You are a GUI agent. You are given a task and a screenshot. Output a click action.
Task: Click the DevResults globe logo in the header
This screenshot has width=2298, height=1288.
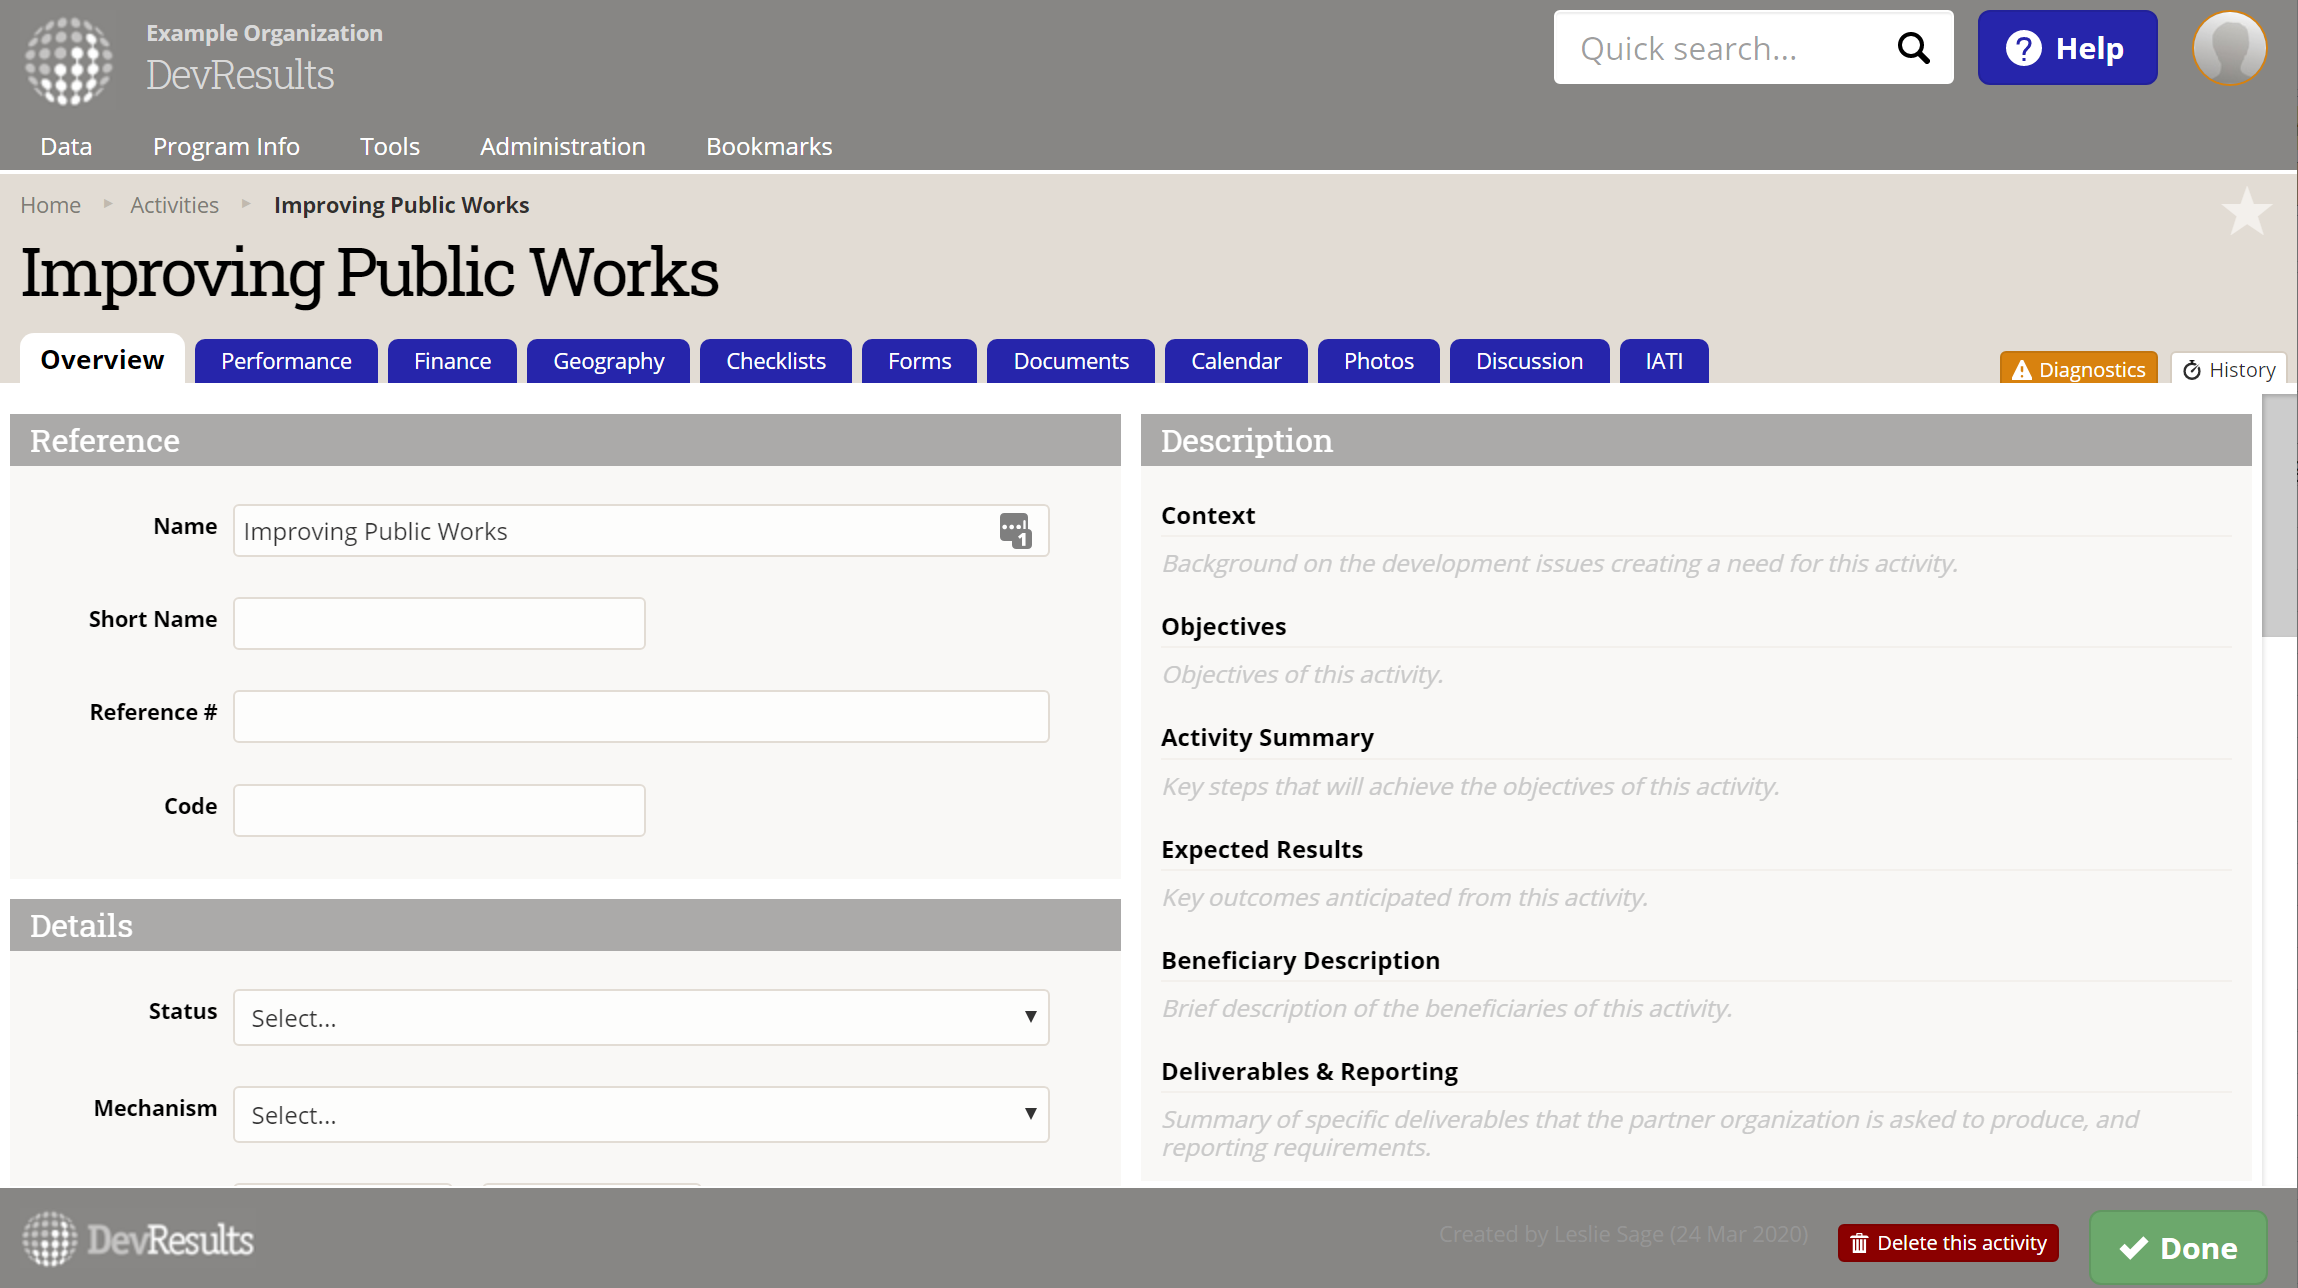click(68, 60)
